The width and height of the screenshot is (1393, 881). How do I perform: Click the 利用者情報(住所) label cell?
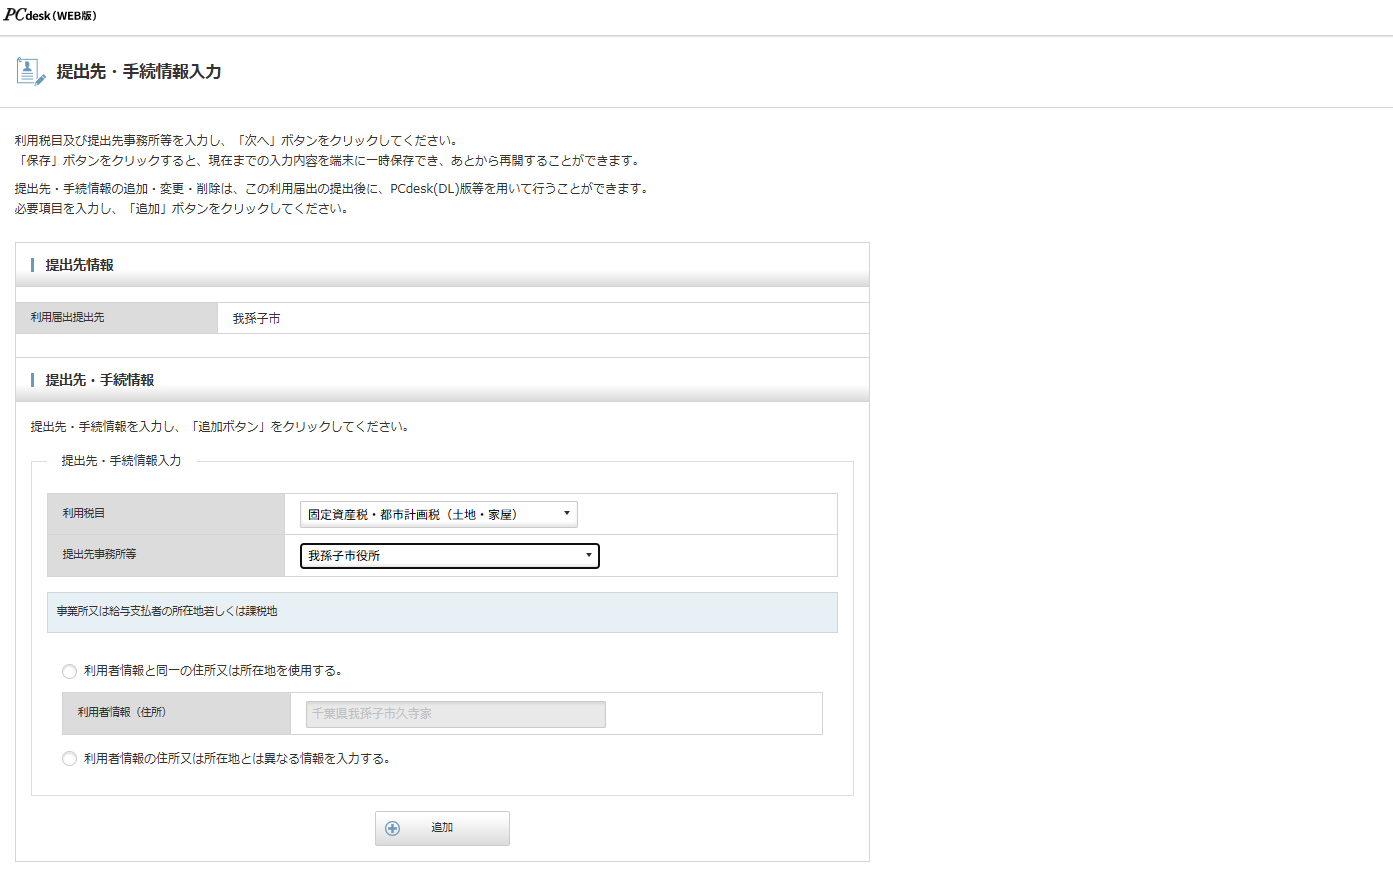176,713
